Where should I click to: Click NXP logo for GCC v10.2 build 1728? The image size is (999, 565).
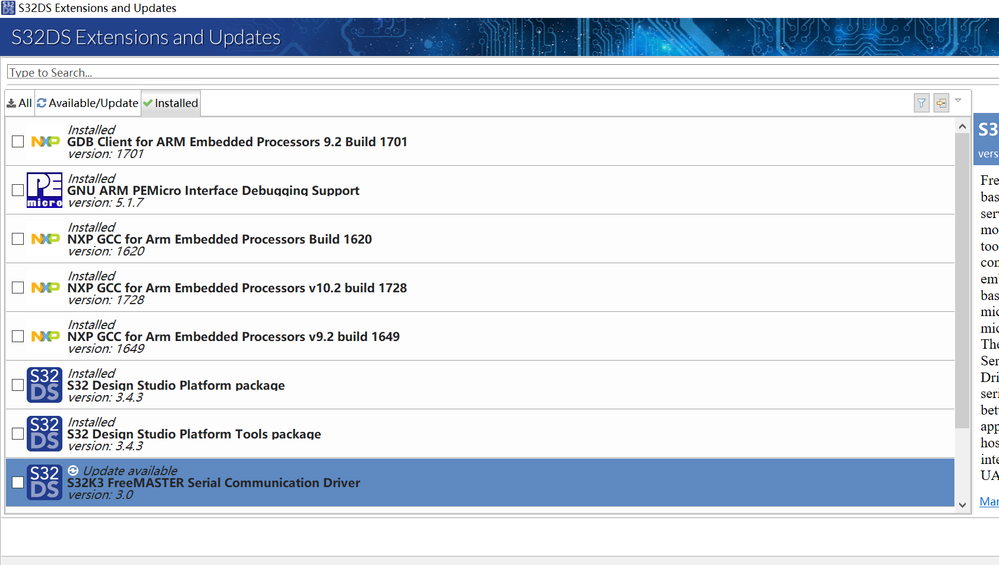tap(45, 288)
